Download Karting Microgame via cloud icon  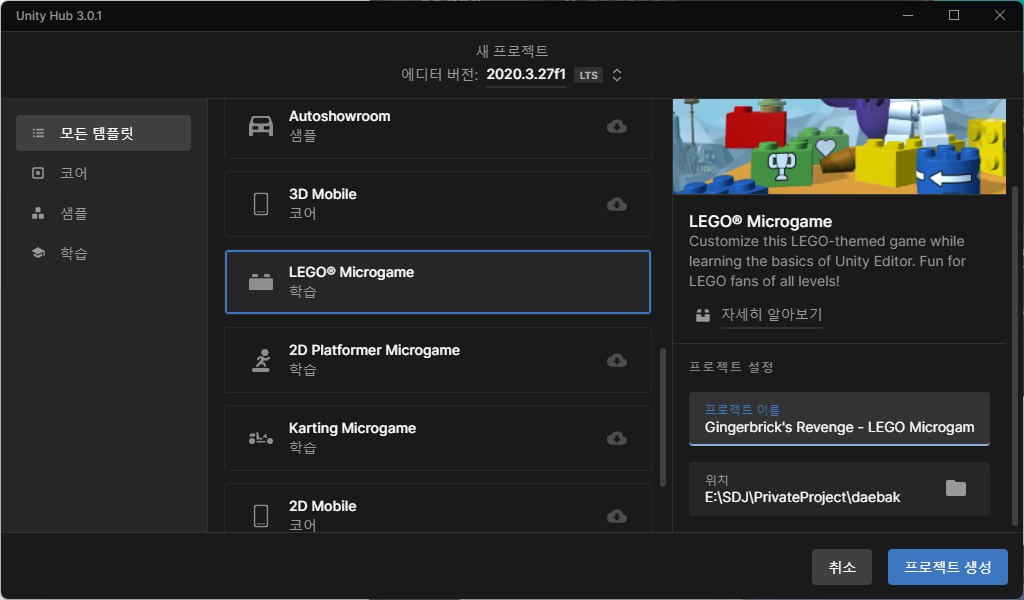point(616,438)
